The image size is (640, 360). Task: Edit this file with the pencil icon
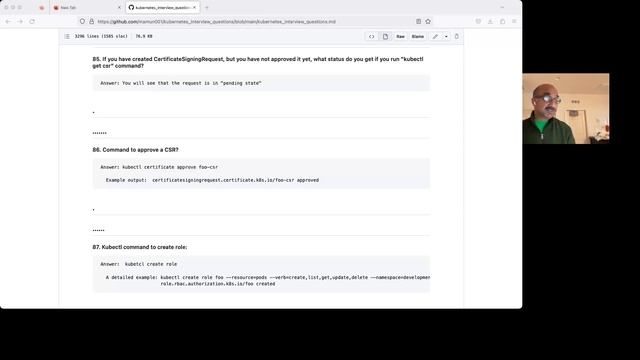(436, 36)
